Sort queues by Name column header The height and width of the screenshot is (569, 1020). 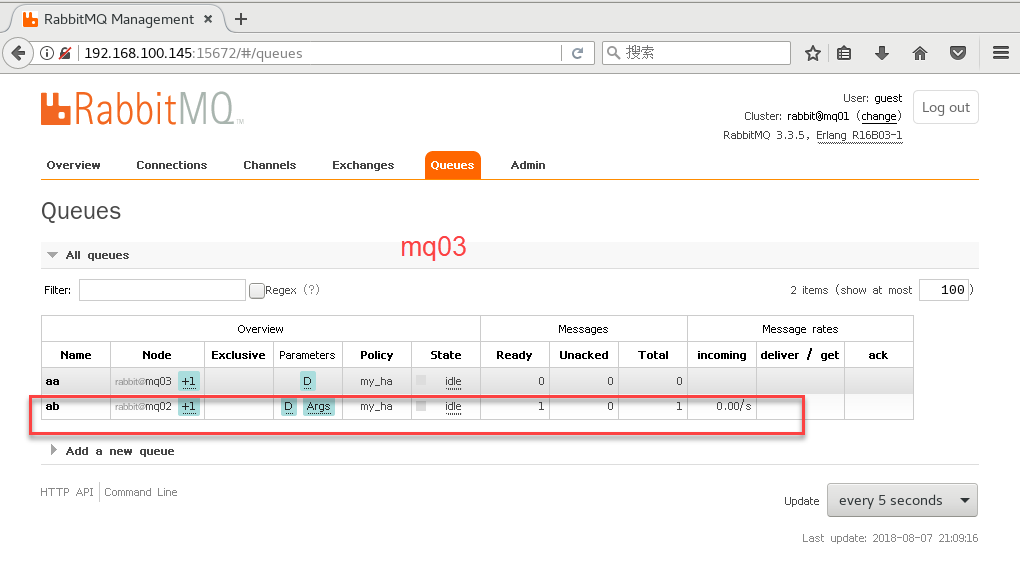[76, 355]
